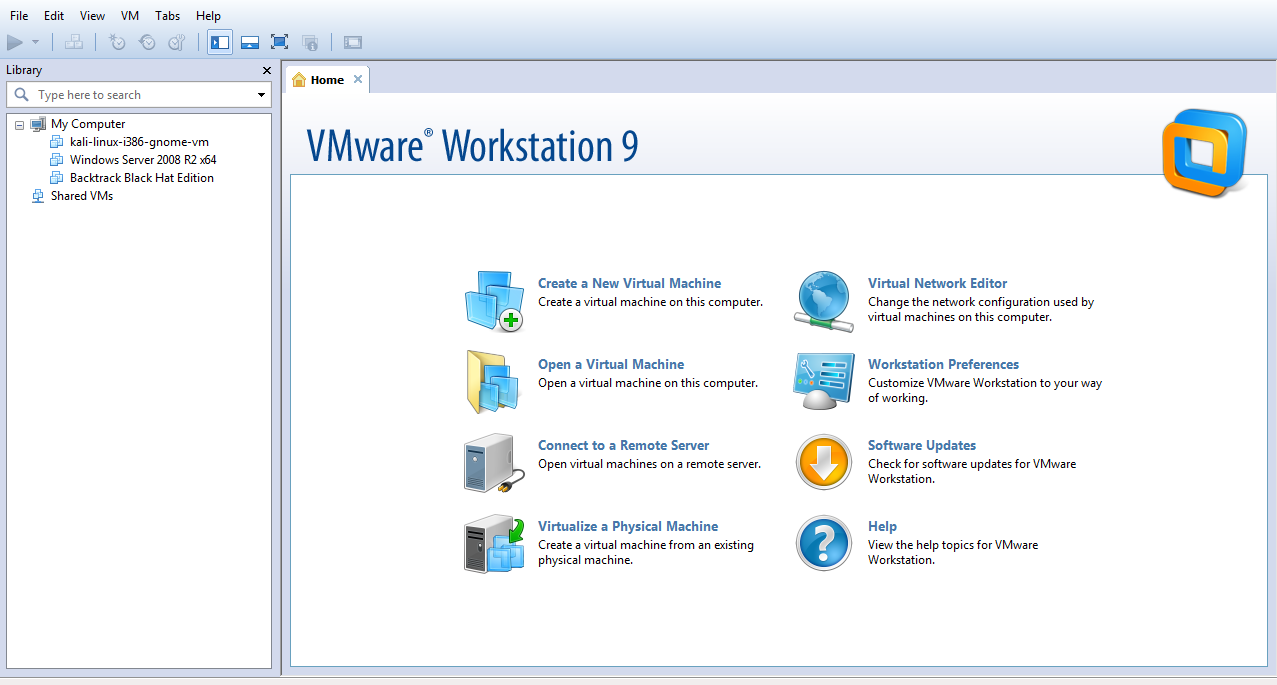Click the Unity mode toolbar icon
Image resolution: width=1277 pixels, height=685 pixels.
[310, 42]
